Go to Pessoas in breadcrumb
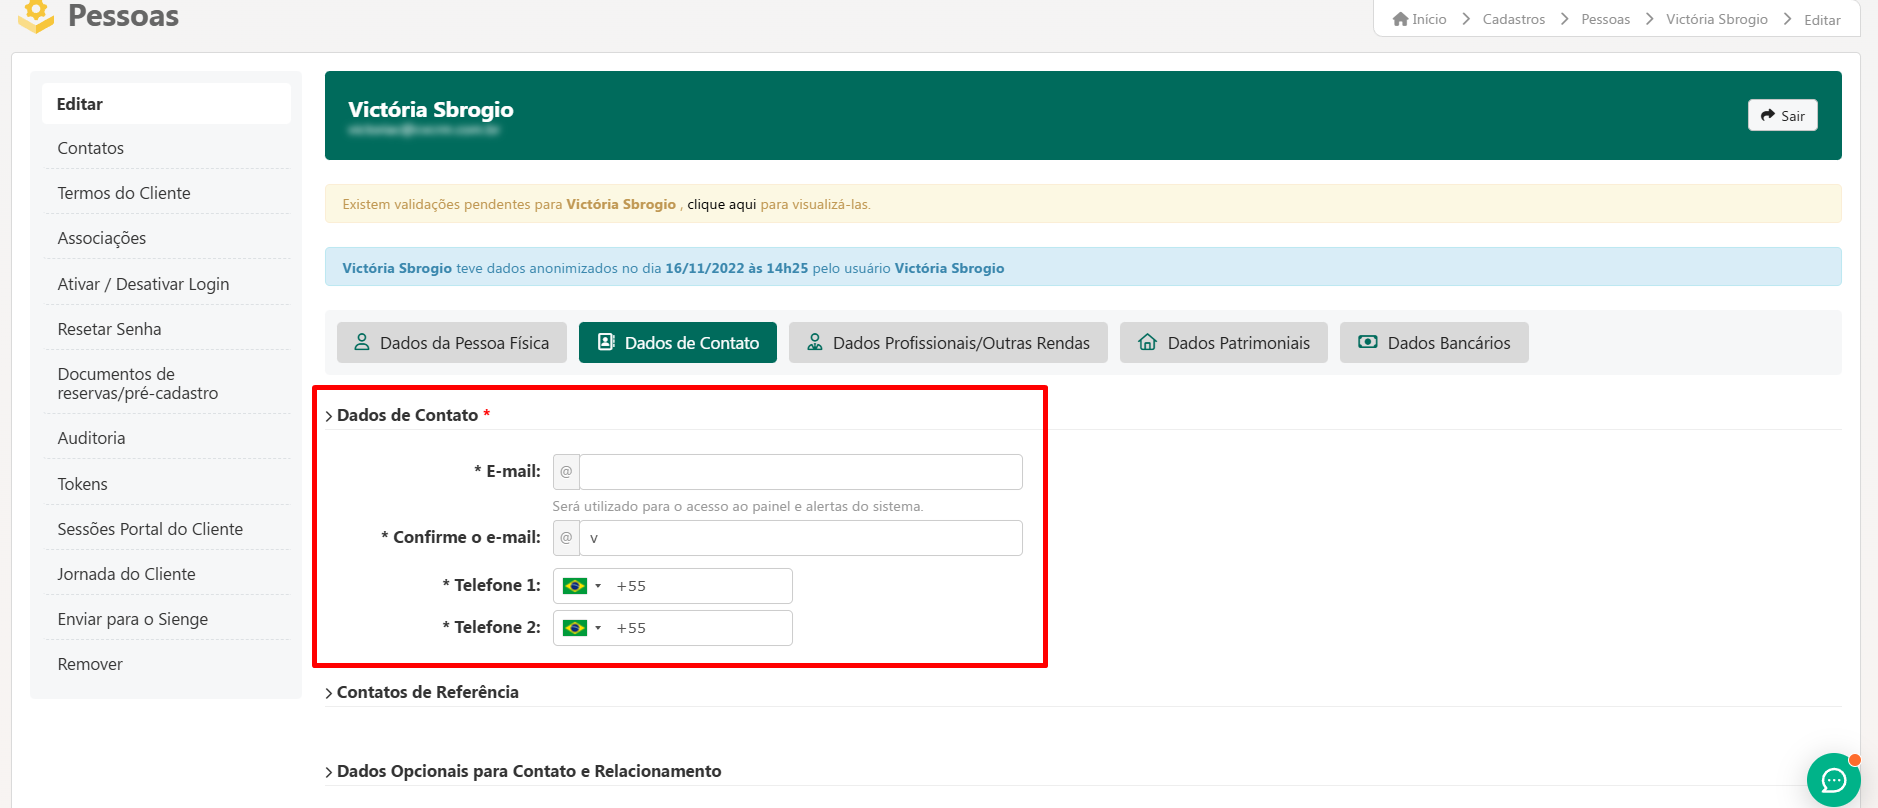1878x808 pixels. (x=1606, y=19)
